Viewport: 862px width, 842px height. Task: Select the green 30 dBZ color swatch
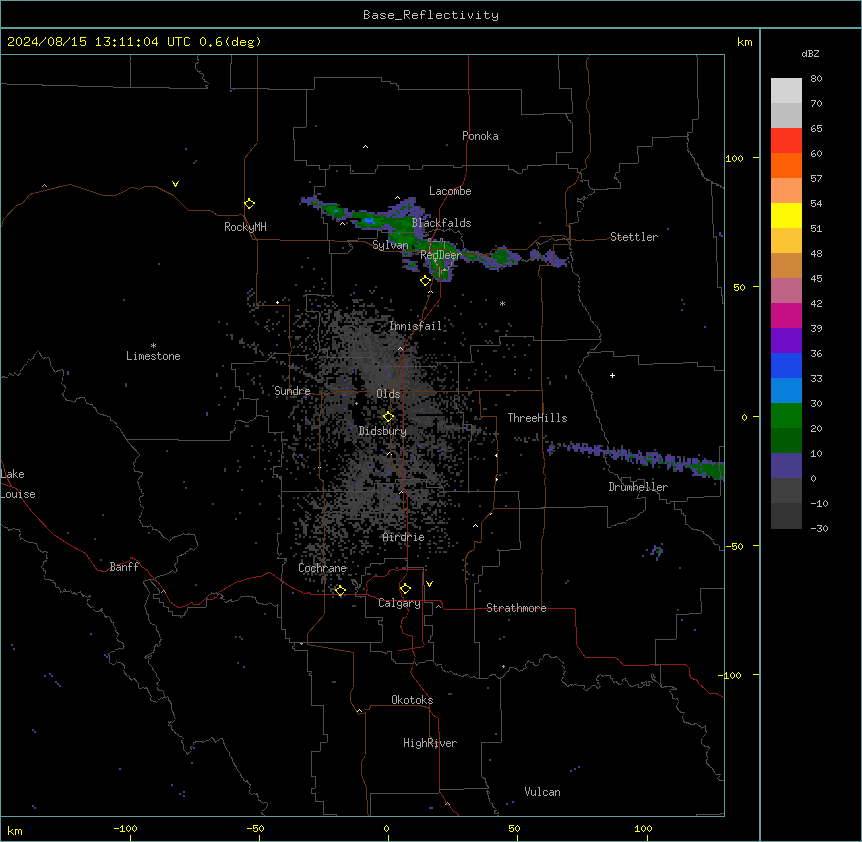(786, 416)
